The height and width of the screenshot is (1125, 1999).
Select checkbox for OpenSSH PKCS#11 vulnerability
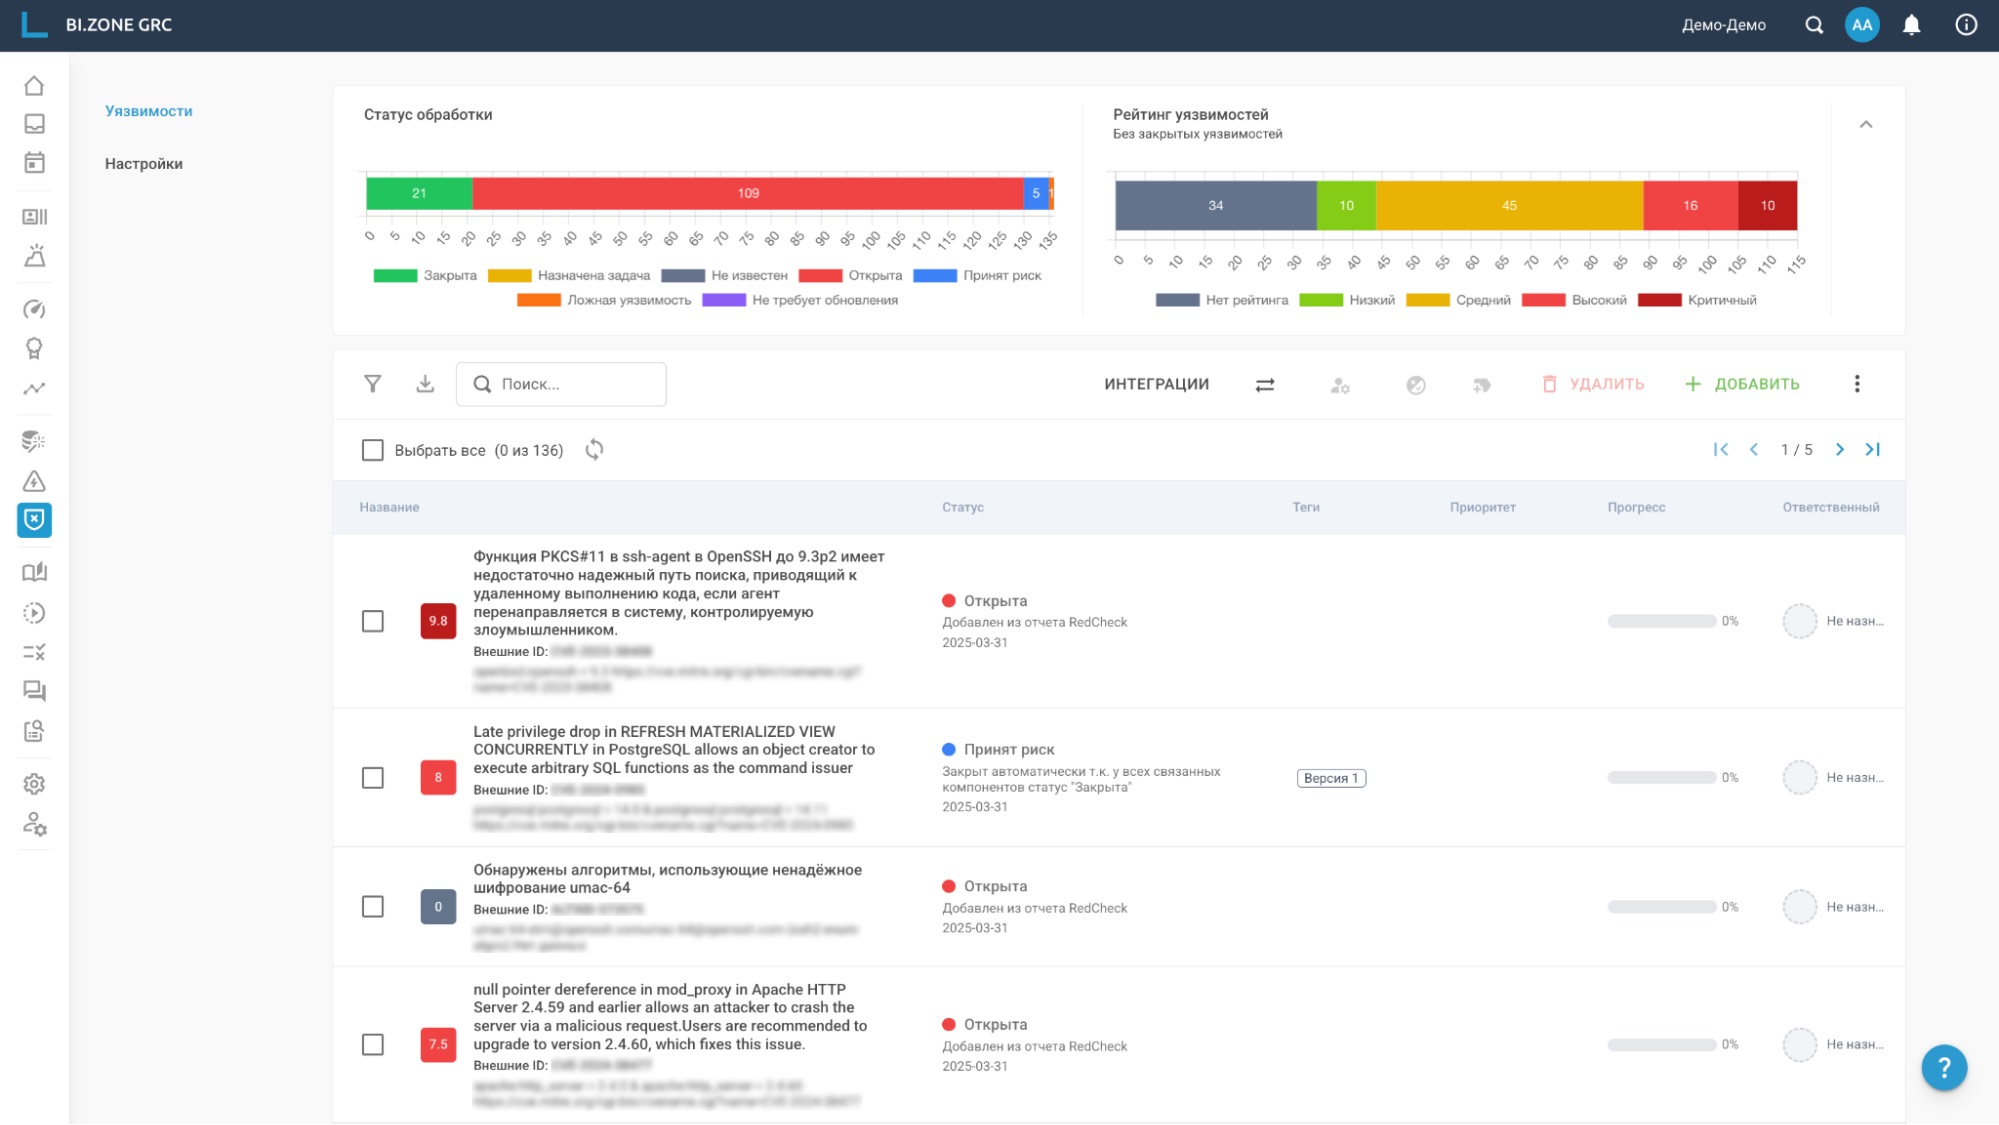[x=373, y=621]
